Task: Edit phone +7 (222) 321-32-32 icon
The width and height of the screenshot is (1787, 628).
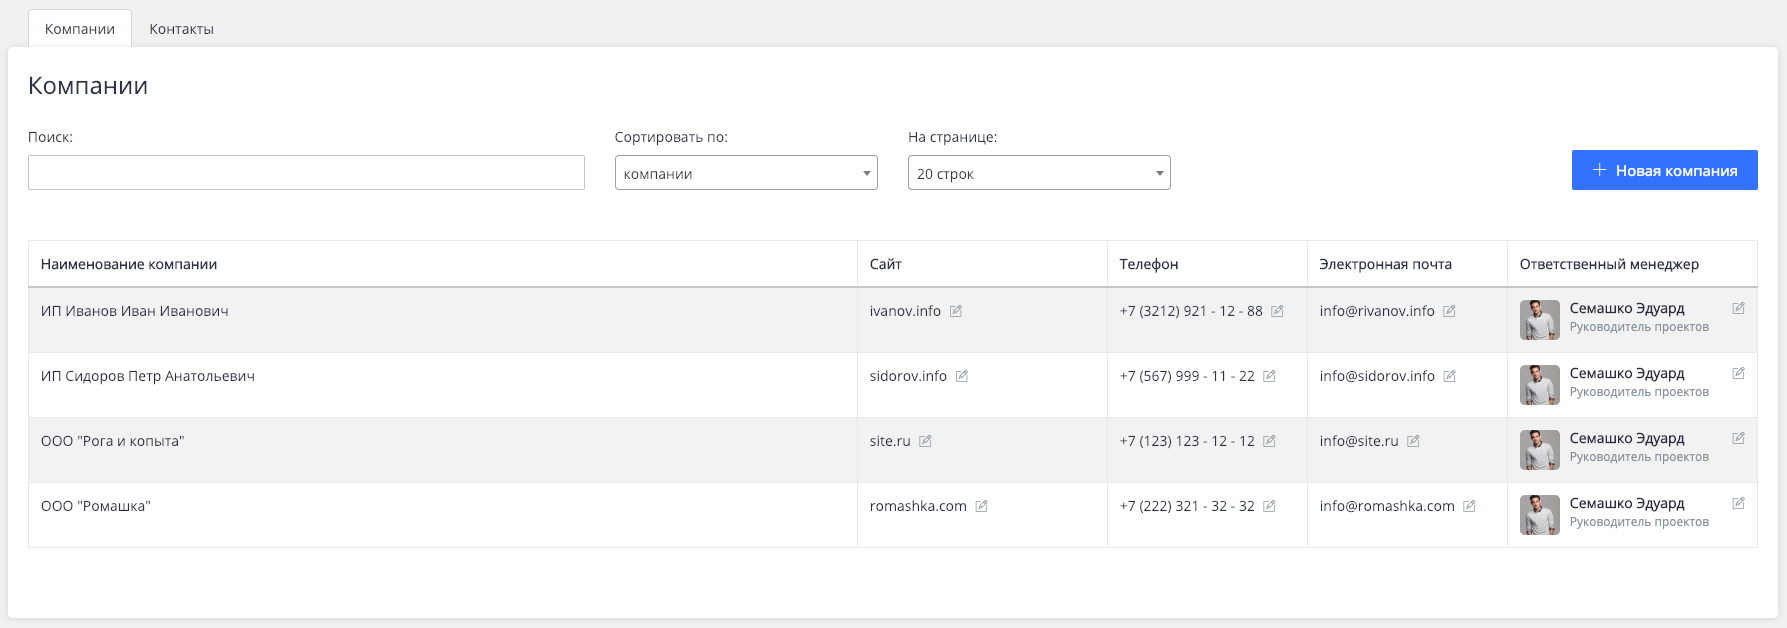Action: (x=1269, y=506)
